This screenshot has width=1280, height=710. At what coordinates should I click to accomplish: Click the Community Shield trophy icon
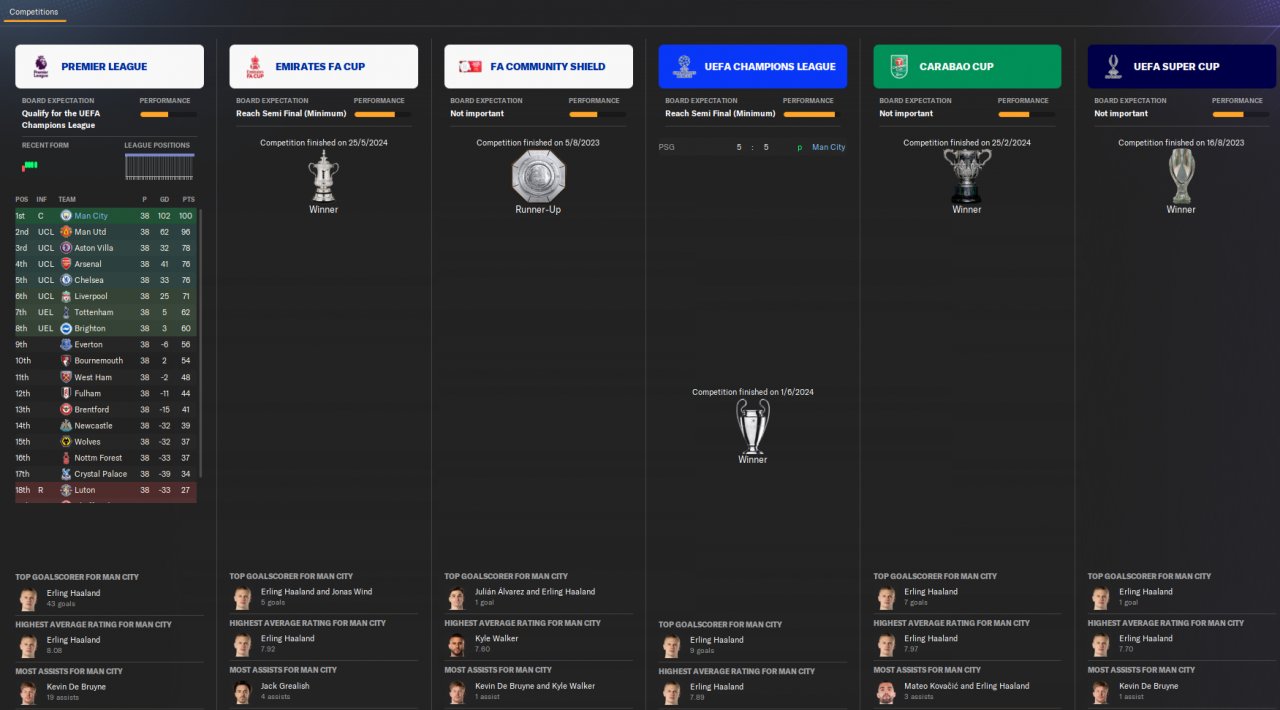tap(538, 176)
